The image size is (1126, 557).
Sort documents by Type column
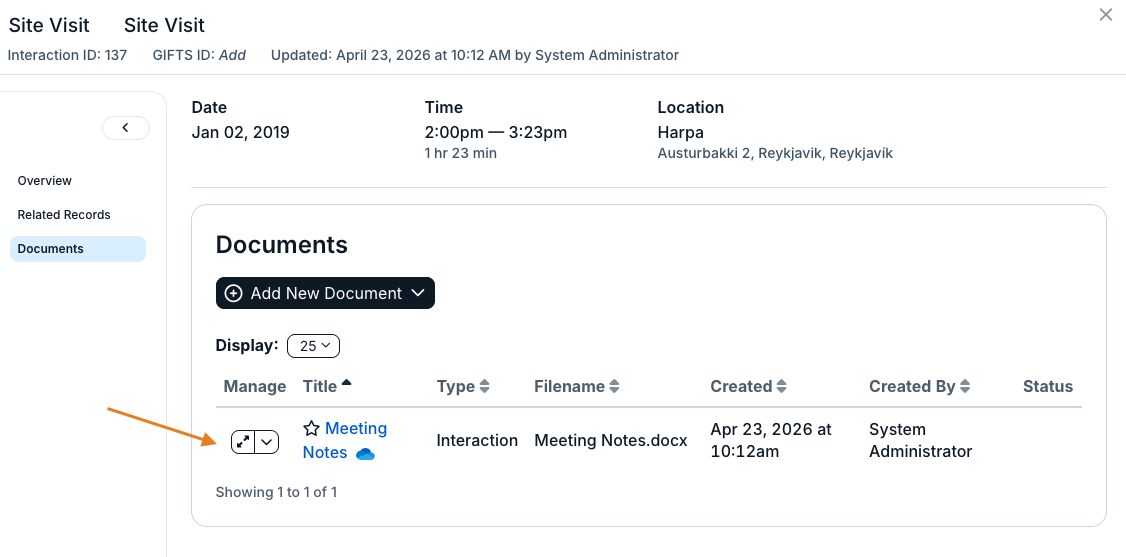[x=463, y=386]
